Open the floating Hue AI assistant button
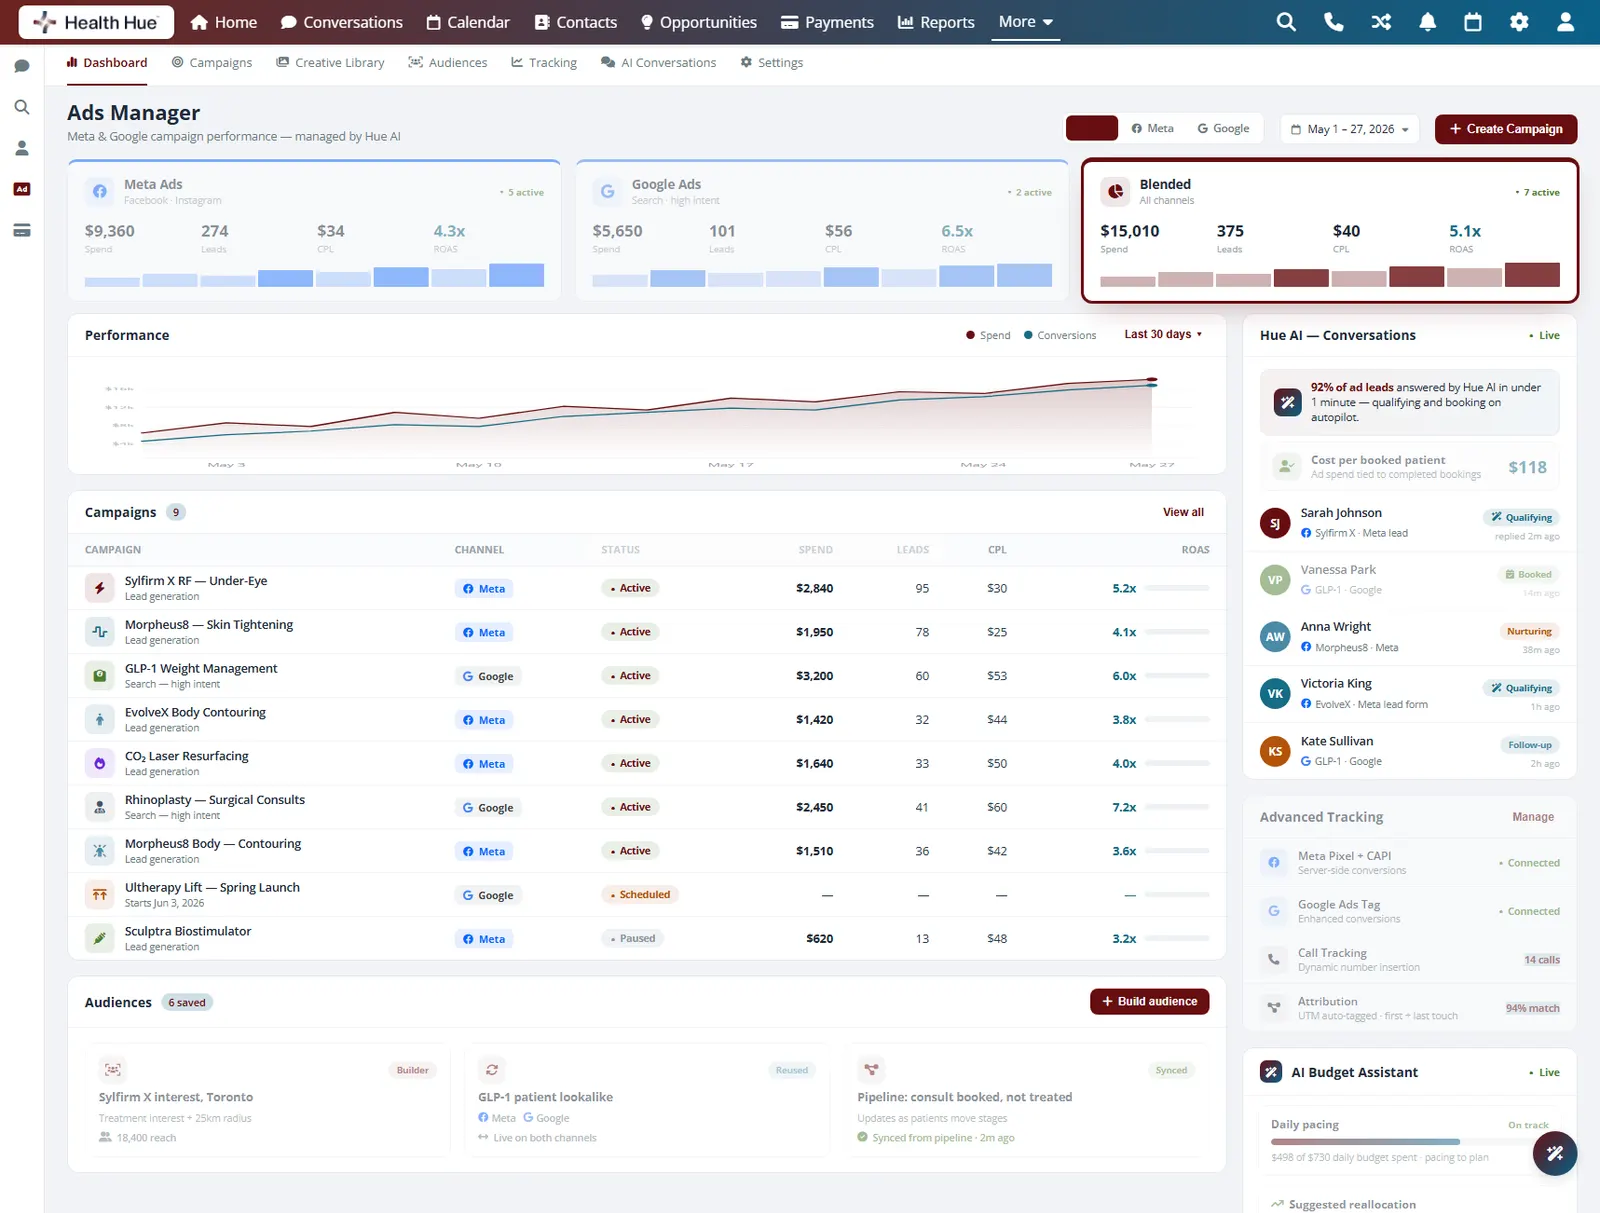This screenshot has width=1600, height=1213. coord(1555,1153)
